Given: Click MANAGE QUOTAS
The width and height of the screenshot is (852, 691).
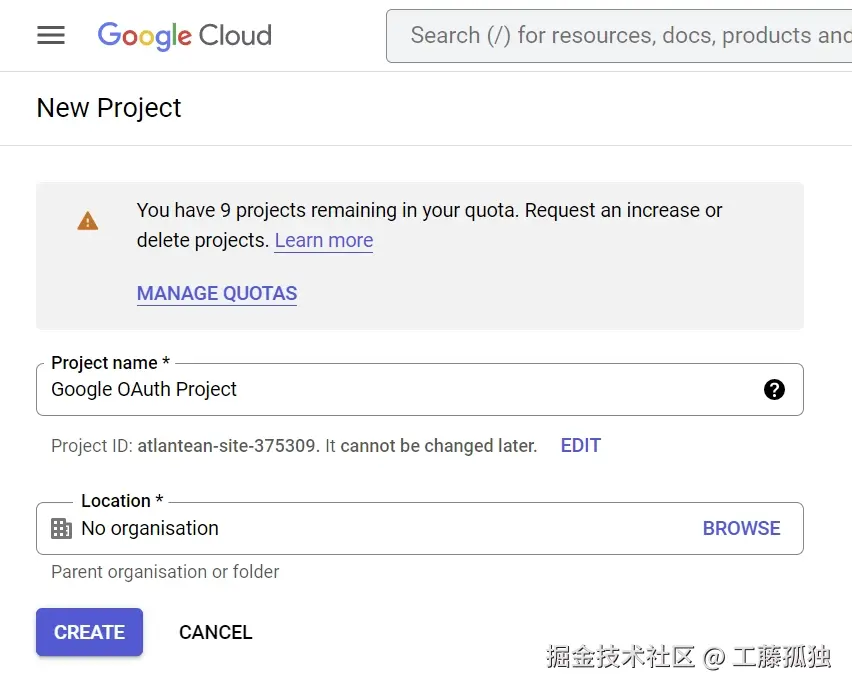Looking at the screenshot, I should (x=216, y=293).
